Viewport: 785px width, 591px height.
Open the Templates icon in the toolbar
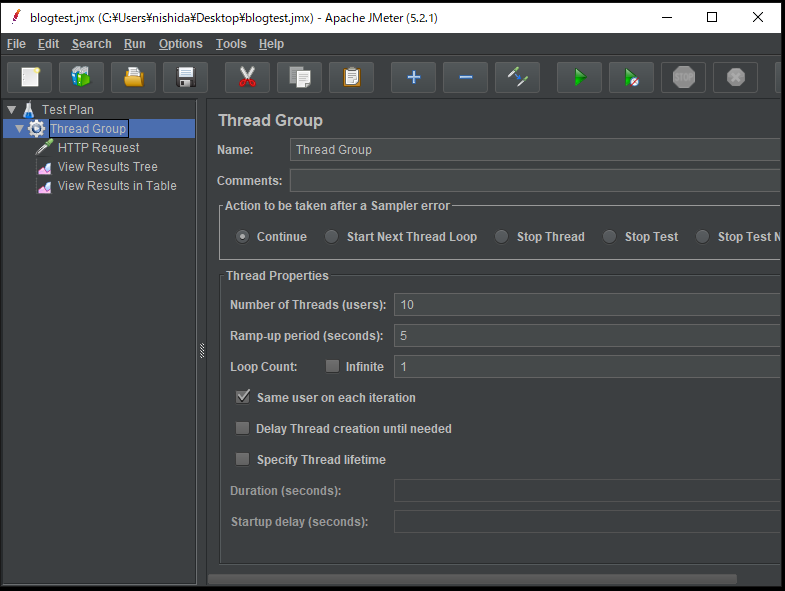pos(81,78)
